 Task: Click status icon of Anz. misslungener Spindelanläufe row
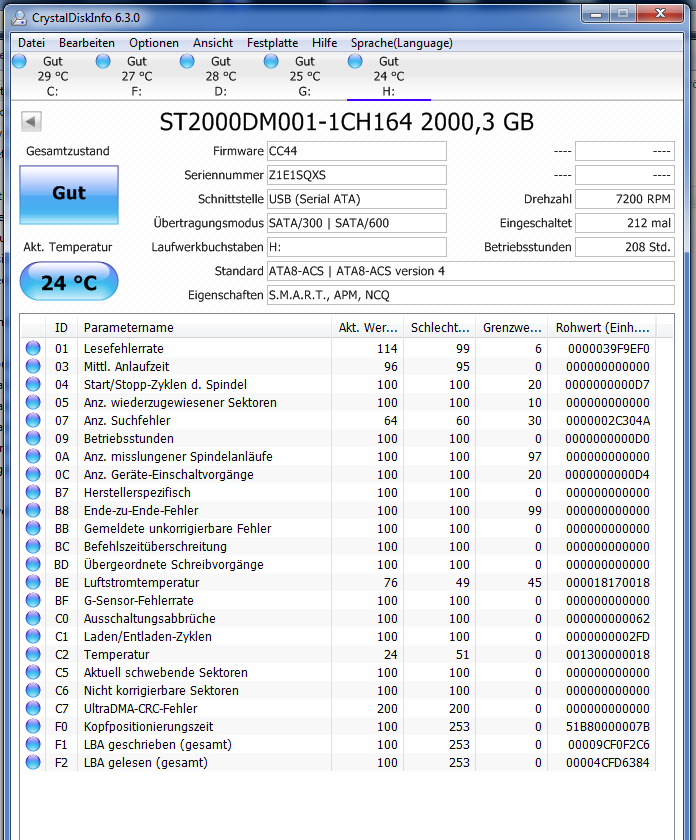click(x=33, y=456)
